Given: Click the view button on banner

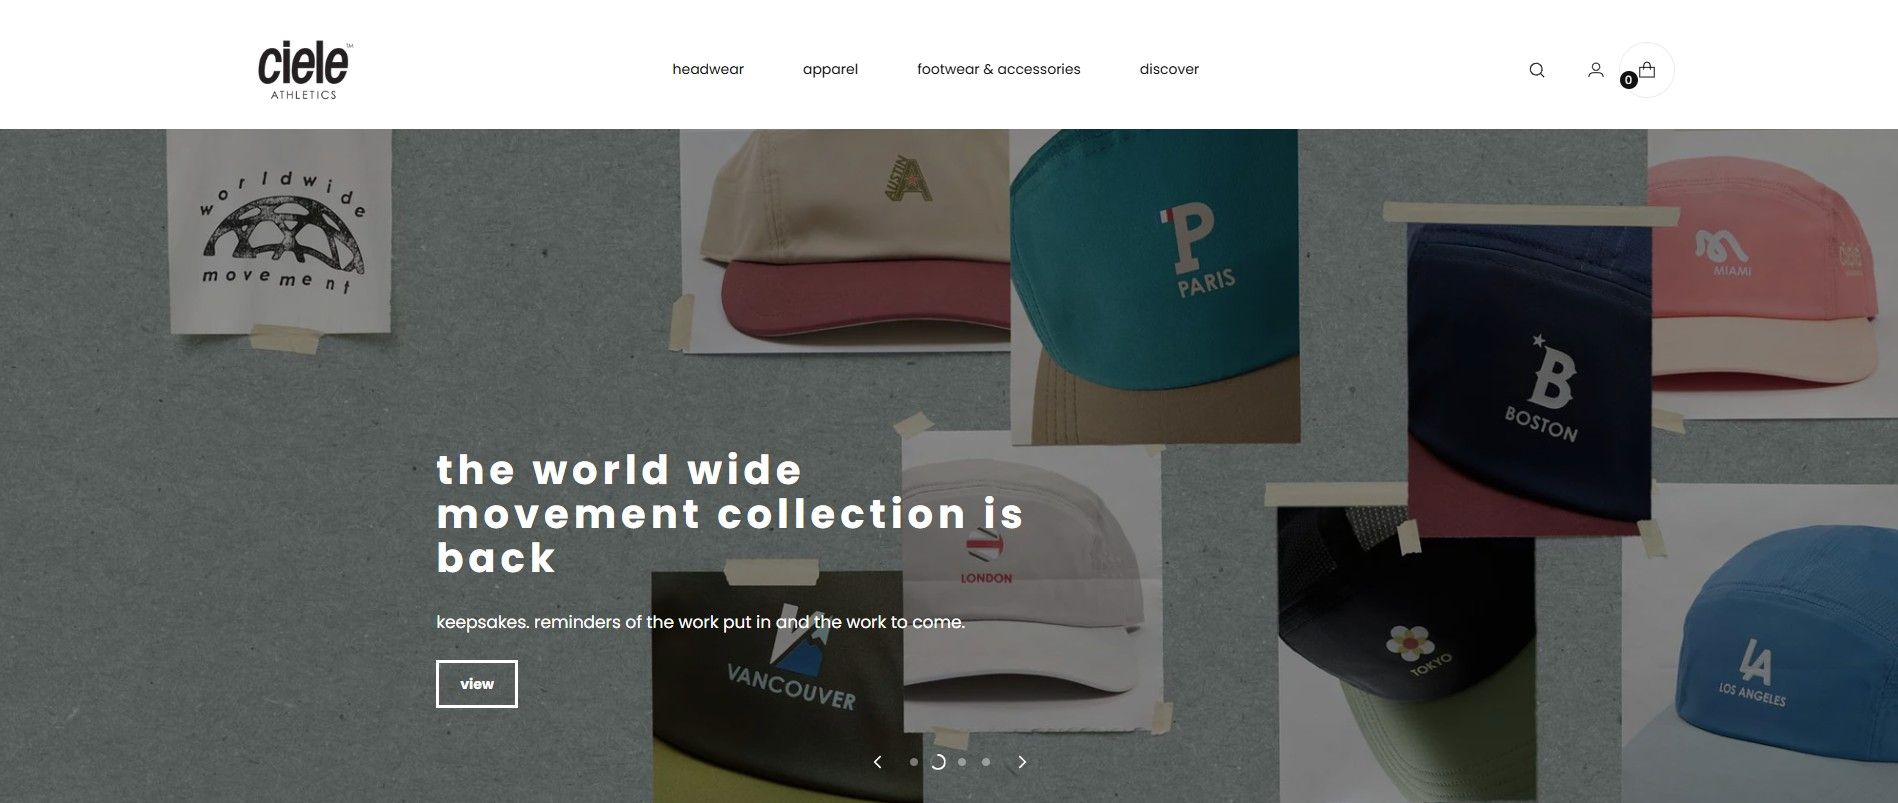Looking at the screenshot, I should click(477, 684).
